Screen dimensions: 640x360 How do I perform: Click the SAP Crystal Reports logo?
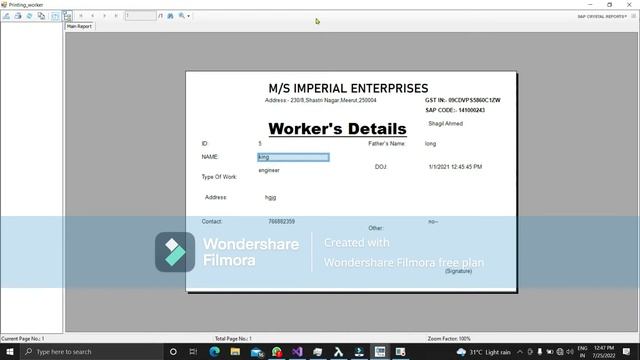click(x=602, y=16)
